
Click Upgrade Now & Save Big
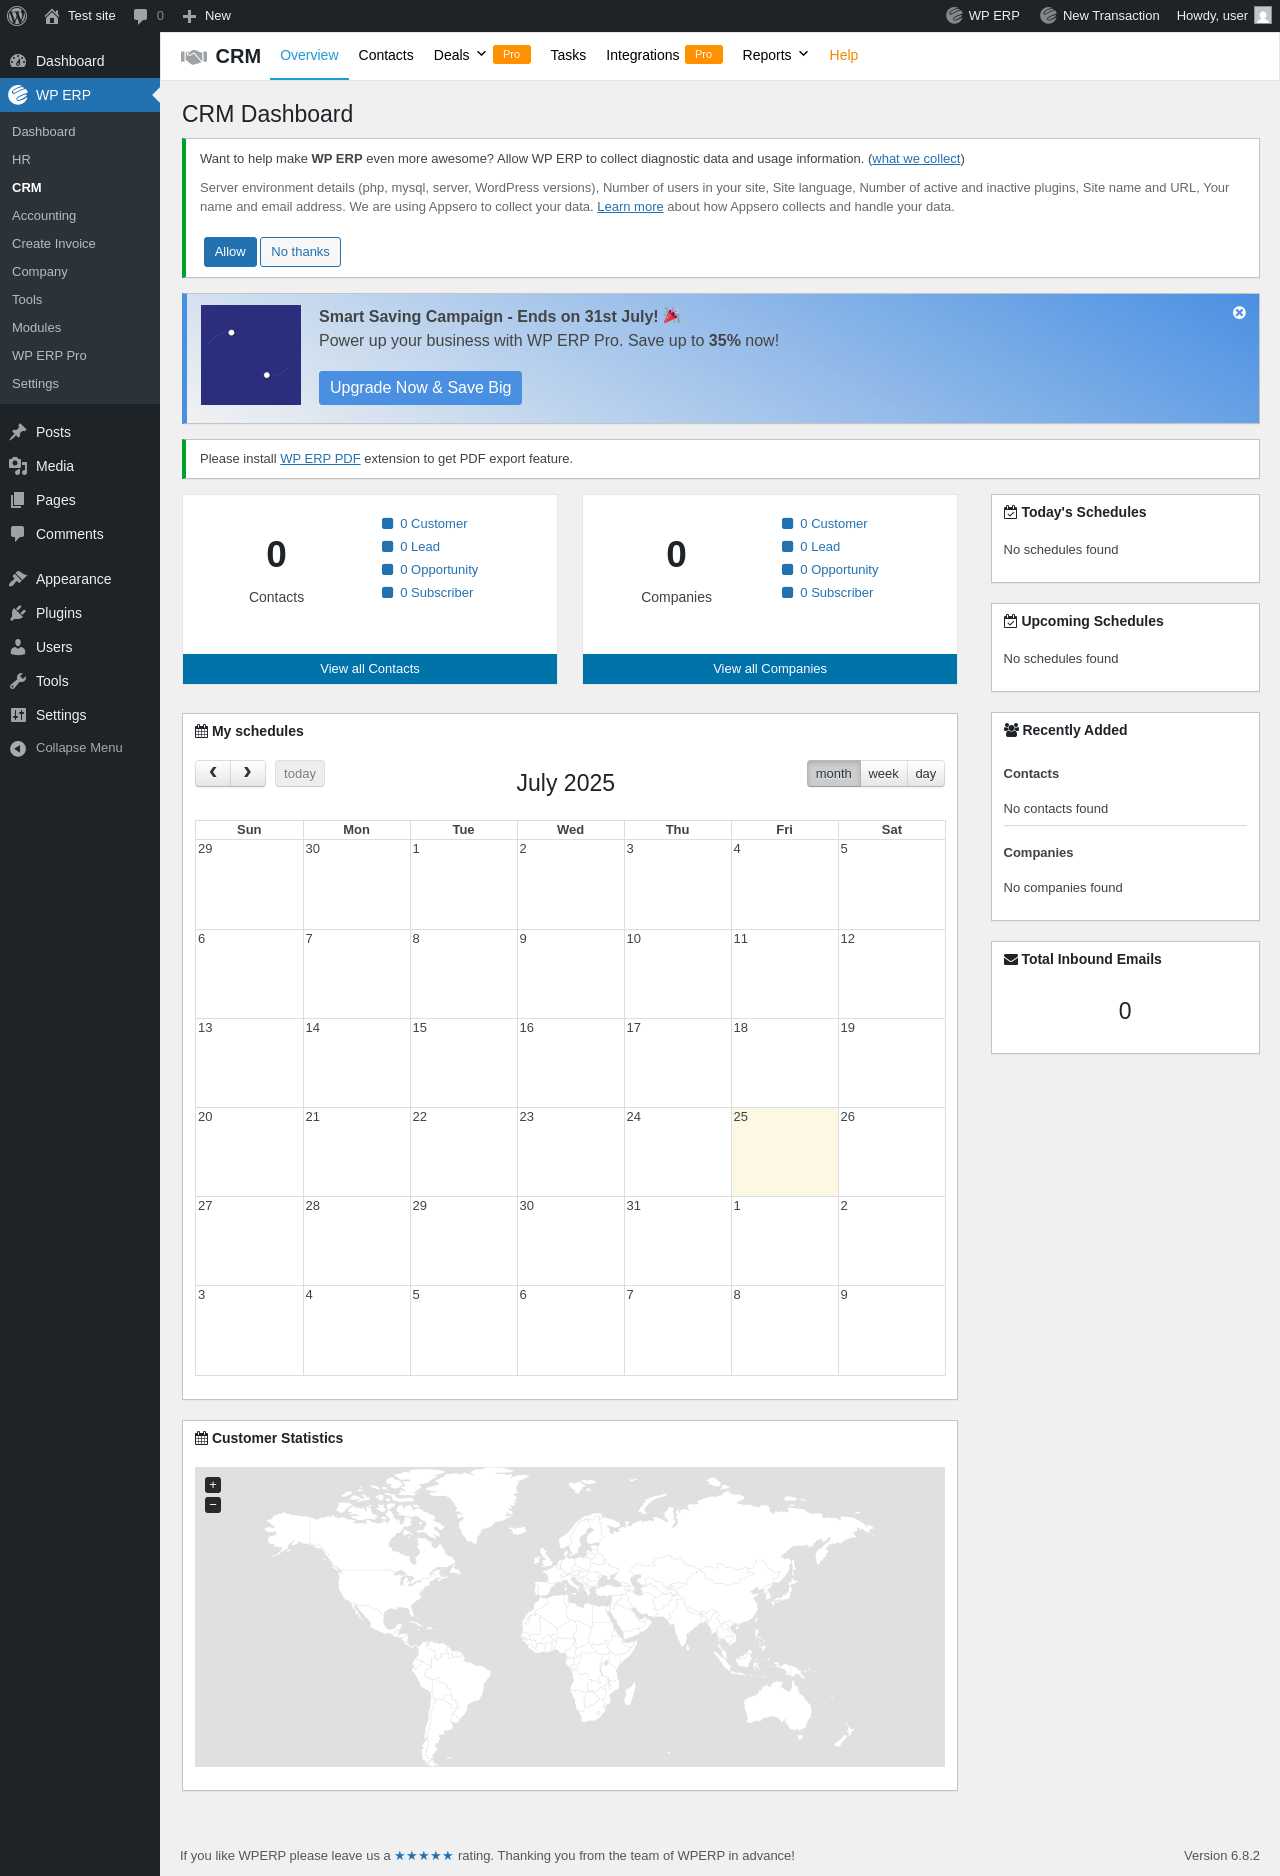pos(420,388)
